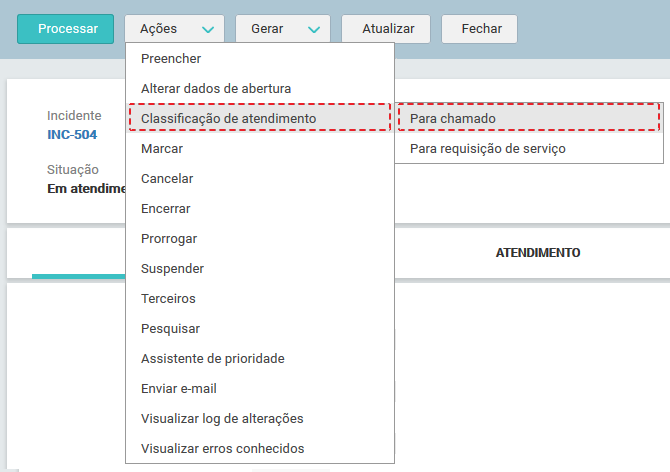Click the Ações chevron arrow icon
This screenshot has height=472, width=670.
tap(208, 29)
